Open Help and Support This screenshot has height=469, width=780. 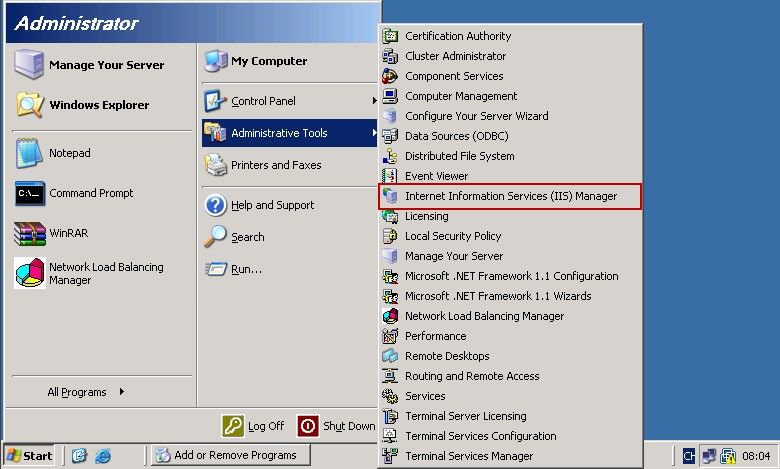tap(289, 205)
